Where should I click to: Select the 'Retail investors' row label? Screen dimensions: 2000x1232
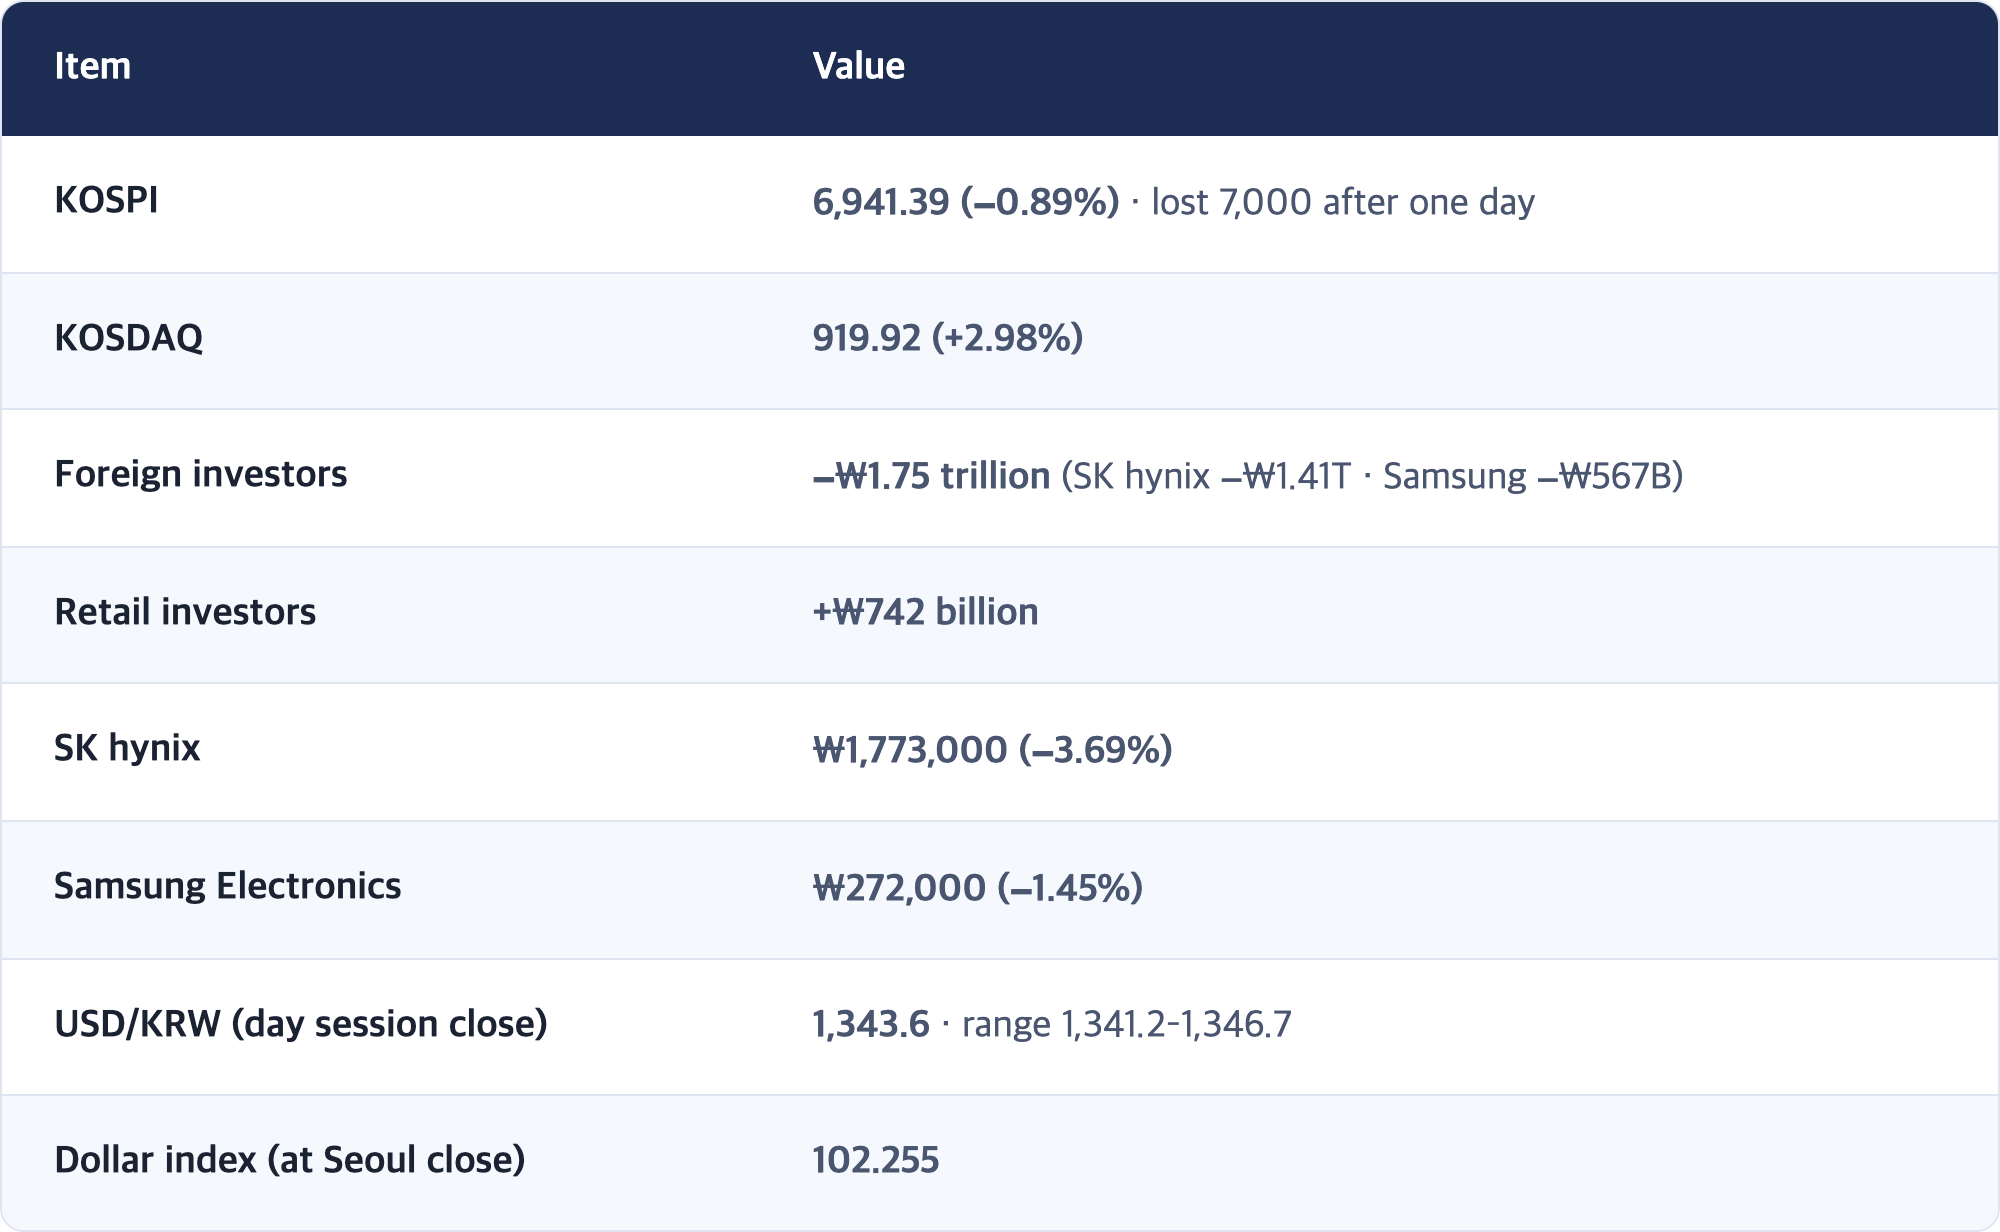point(185,612)
